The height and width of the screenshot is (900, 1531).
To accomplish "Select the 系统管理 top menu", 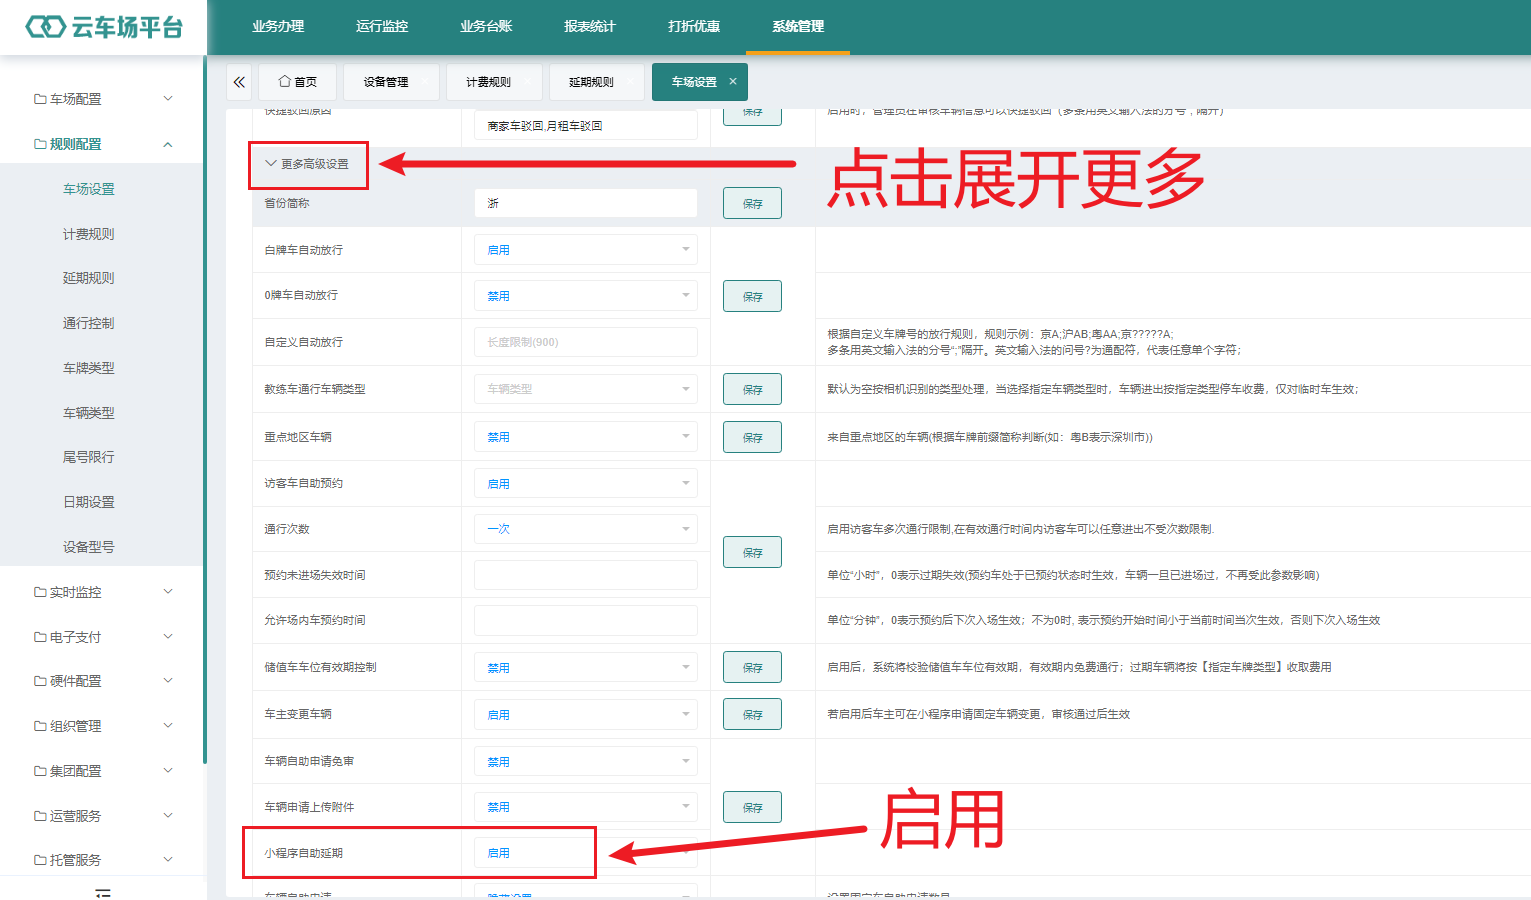I will [x=798, y=27].
